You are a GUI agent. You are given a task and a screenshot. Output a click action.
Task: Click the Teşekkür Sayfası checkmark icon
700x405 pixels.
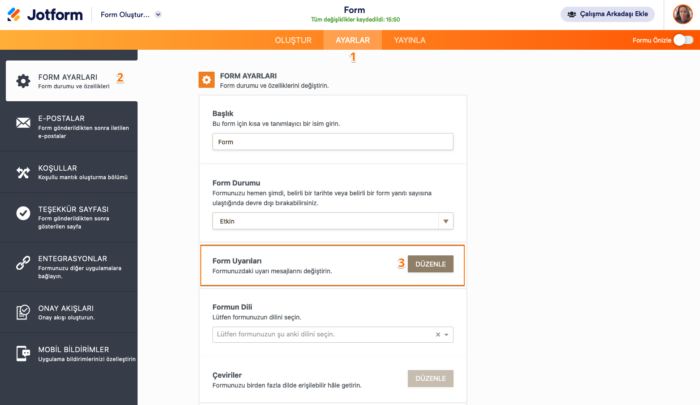click(x=23, y=213)
